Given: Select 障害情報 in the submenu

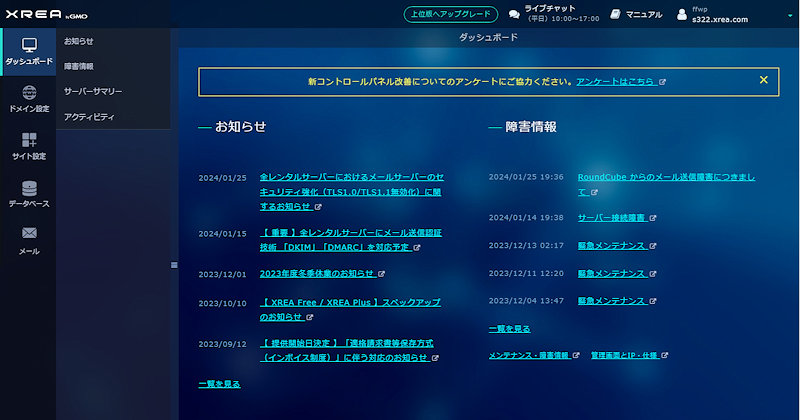Looking at the screenshot, I should coord(78,66).
